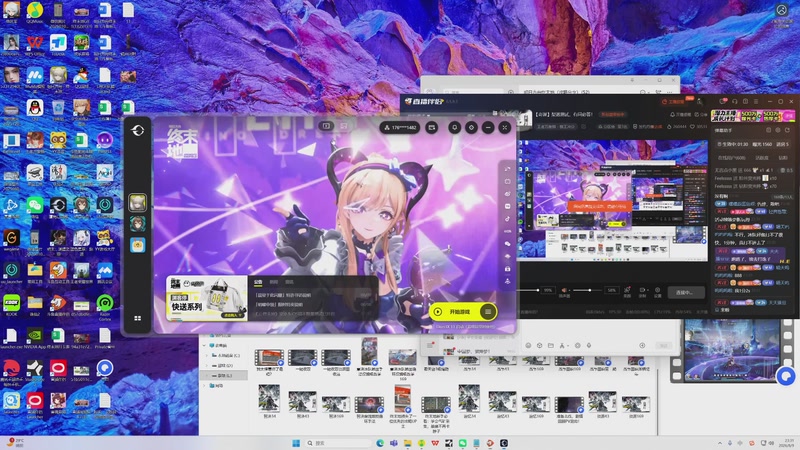Click the game video preview with filmstrip border

(x=732, y=351)
